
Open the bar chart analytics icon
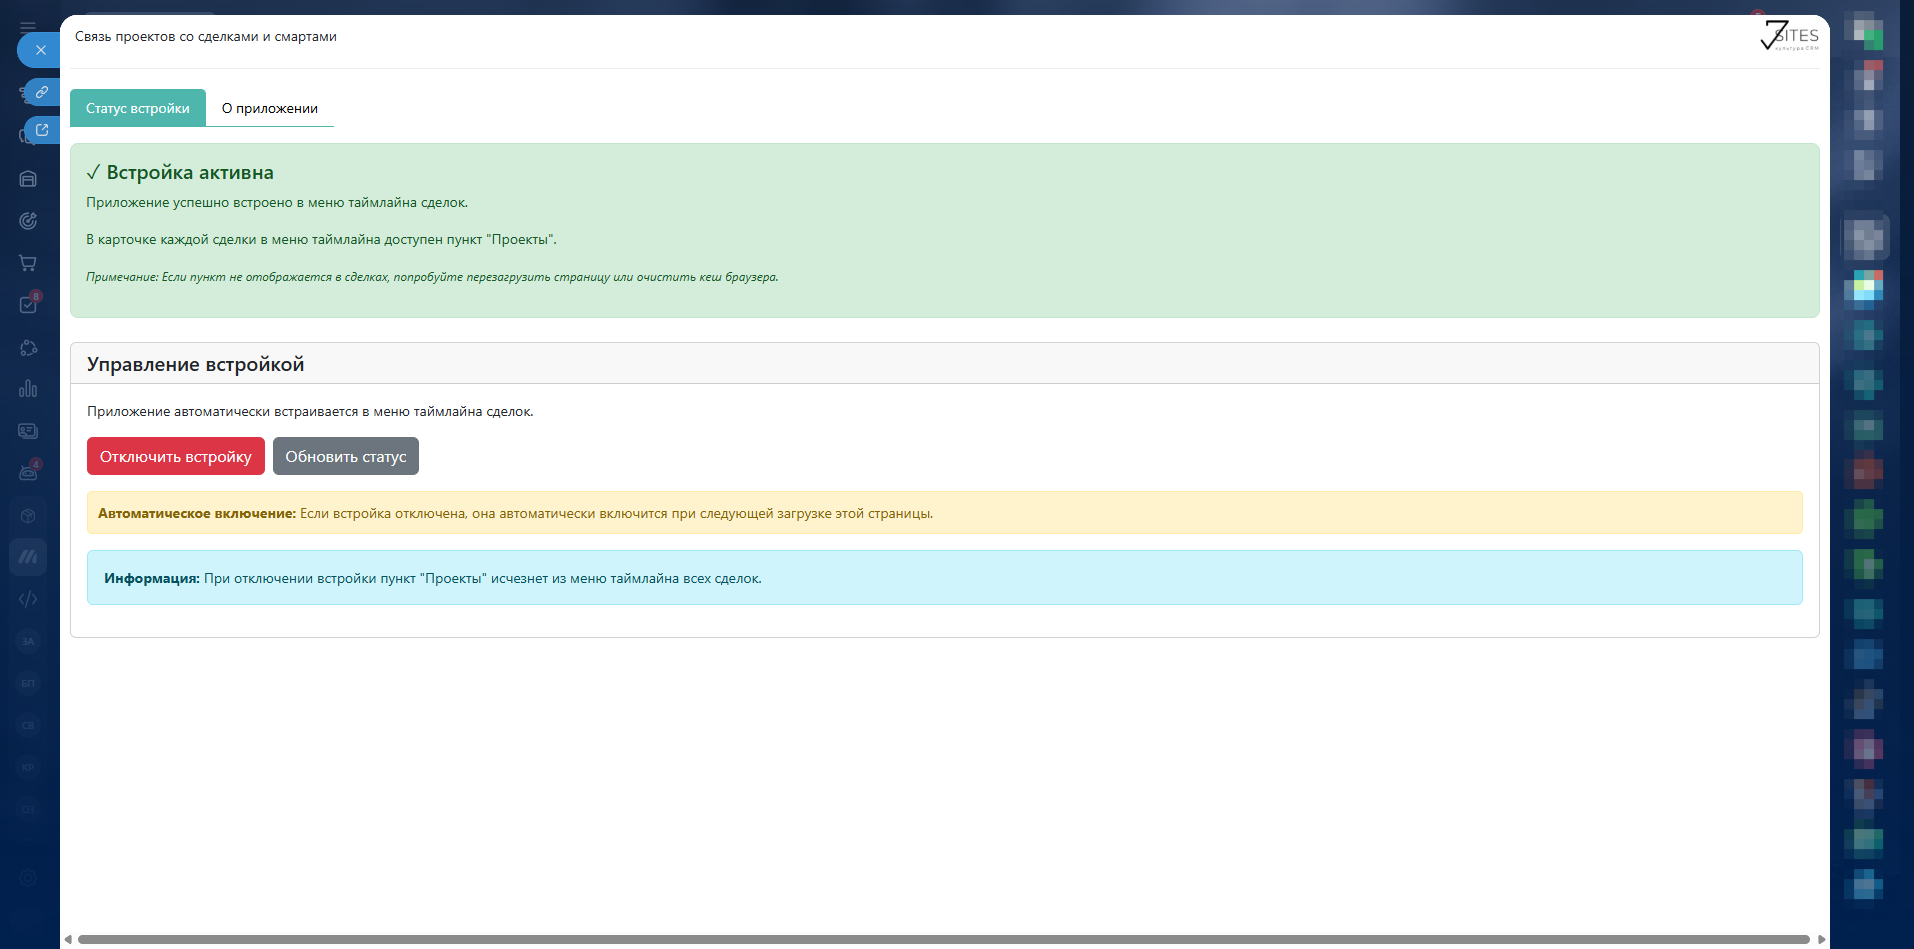click(x=28, y=389)
